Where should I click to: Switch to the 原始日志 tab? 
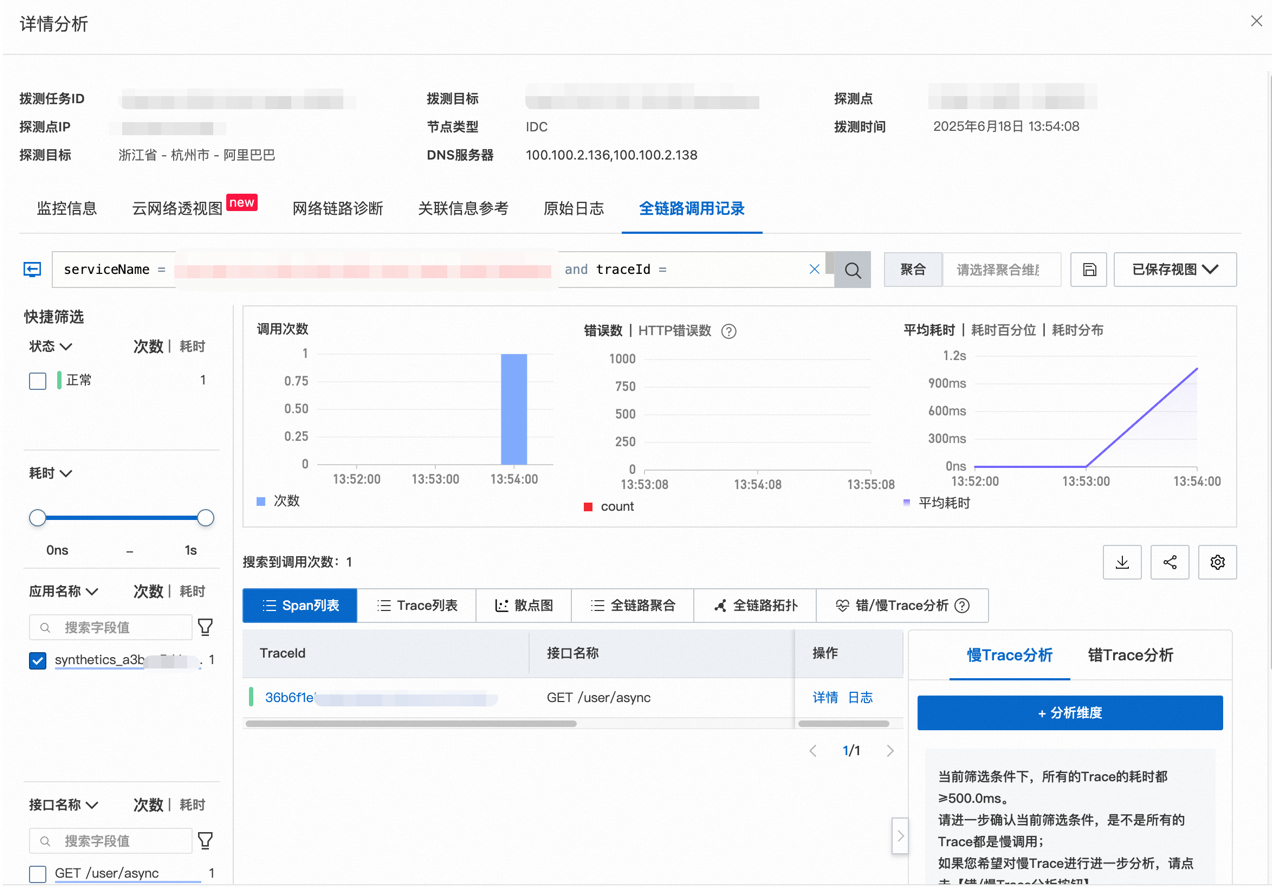point(574,209)
